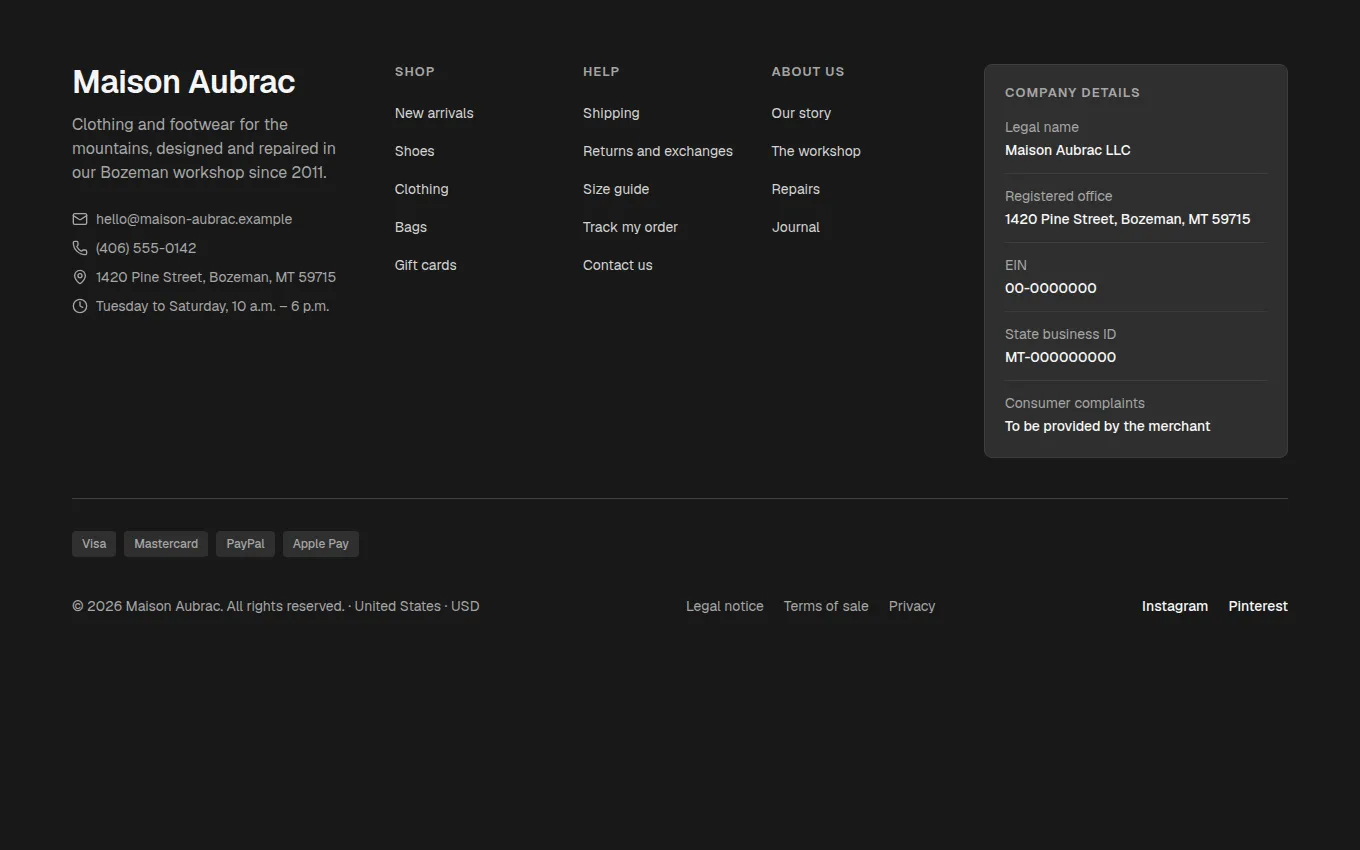Select the legal name Maison Aubrac LLC
The width and height of the screenshot is (1360, 850).
(1068, 150)
